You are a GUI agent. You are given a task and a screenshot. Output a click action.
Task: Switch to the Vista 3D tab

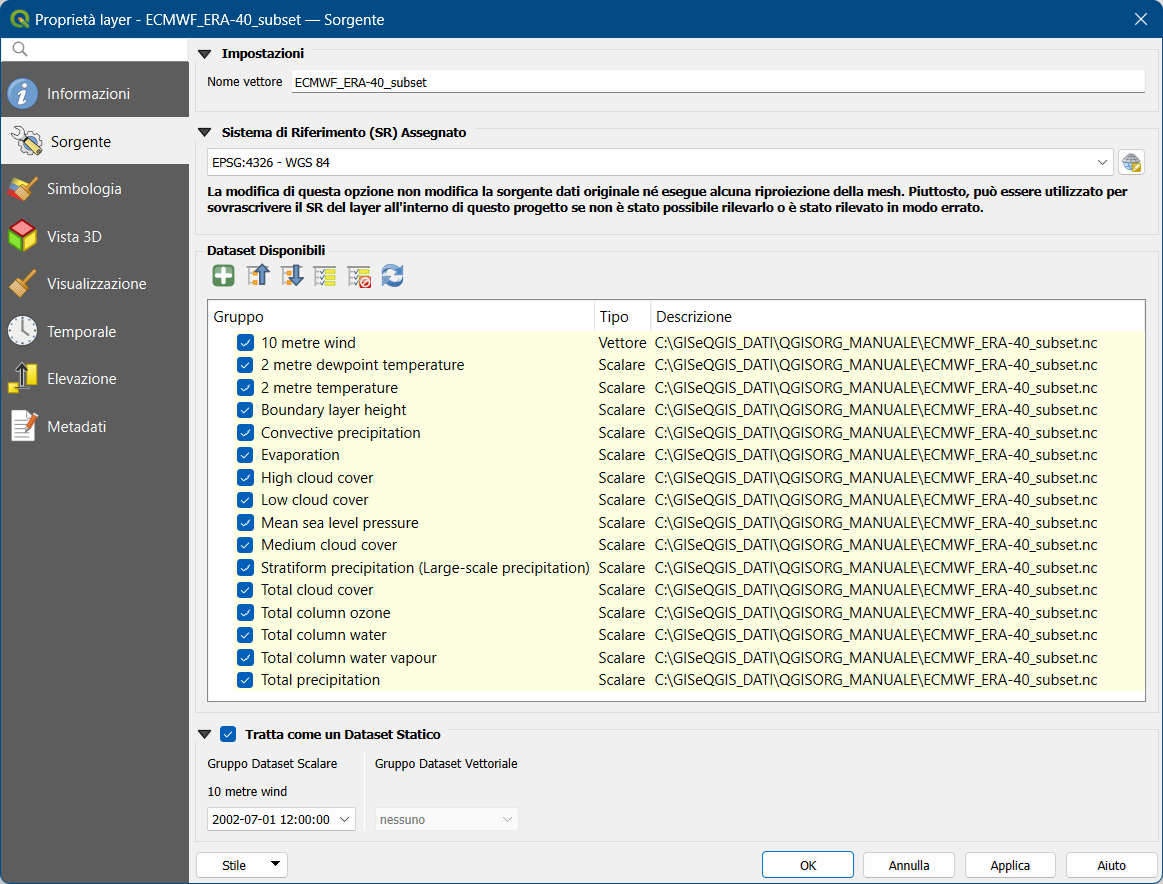tap(95, 236)
